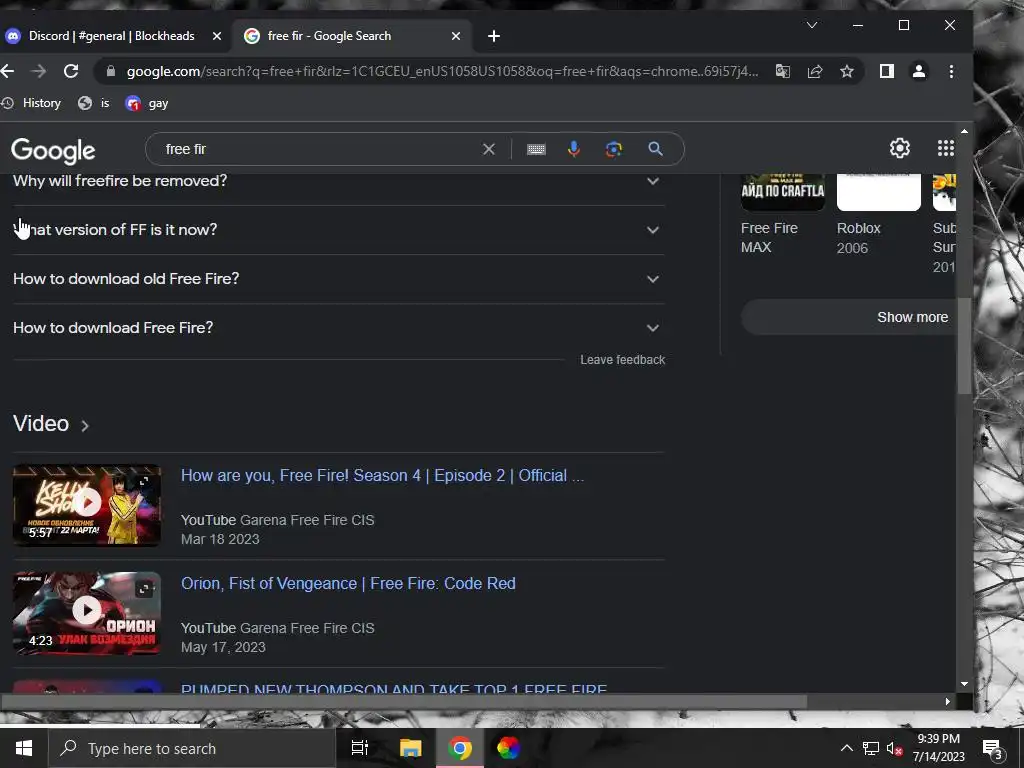Go to Google home via logo
This screenshot has height=768, width=1024.
[x=53, y=150]
